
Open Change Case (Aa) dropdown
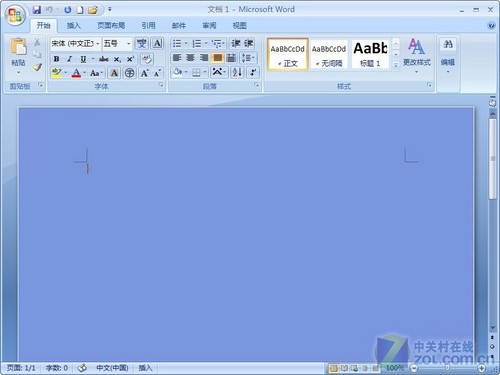pyautogui.click(x=96, y=73)
